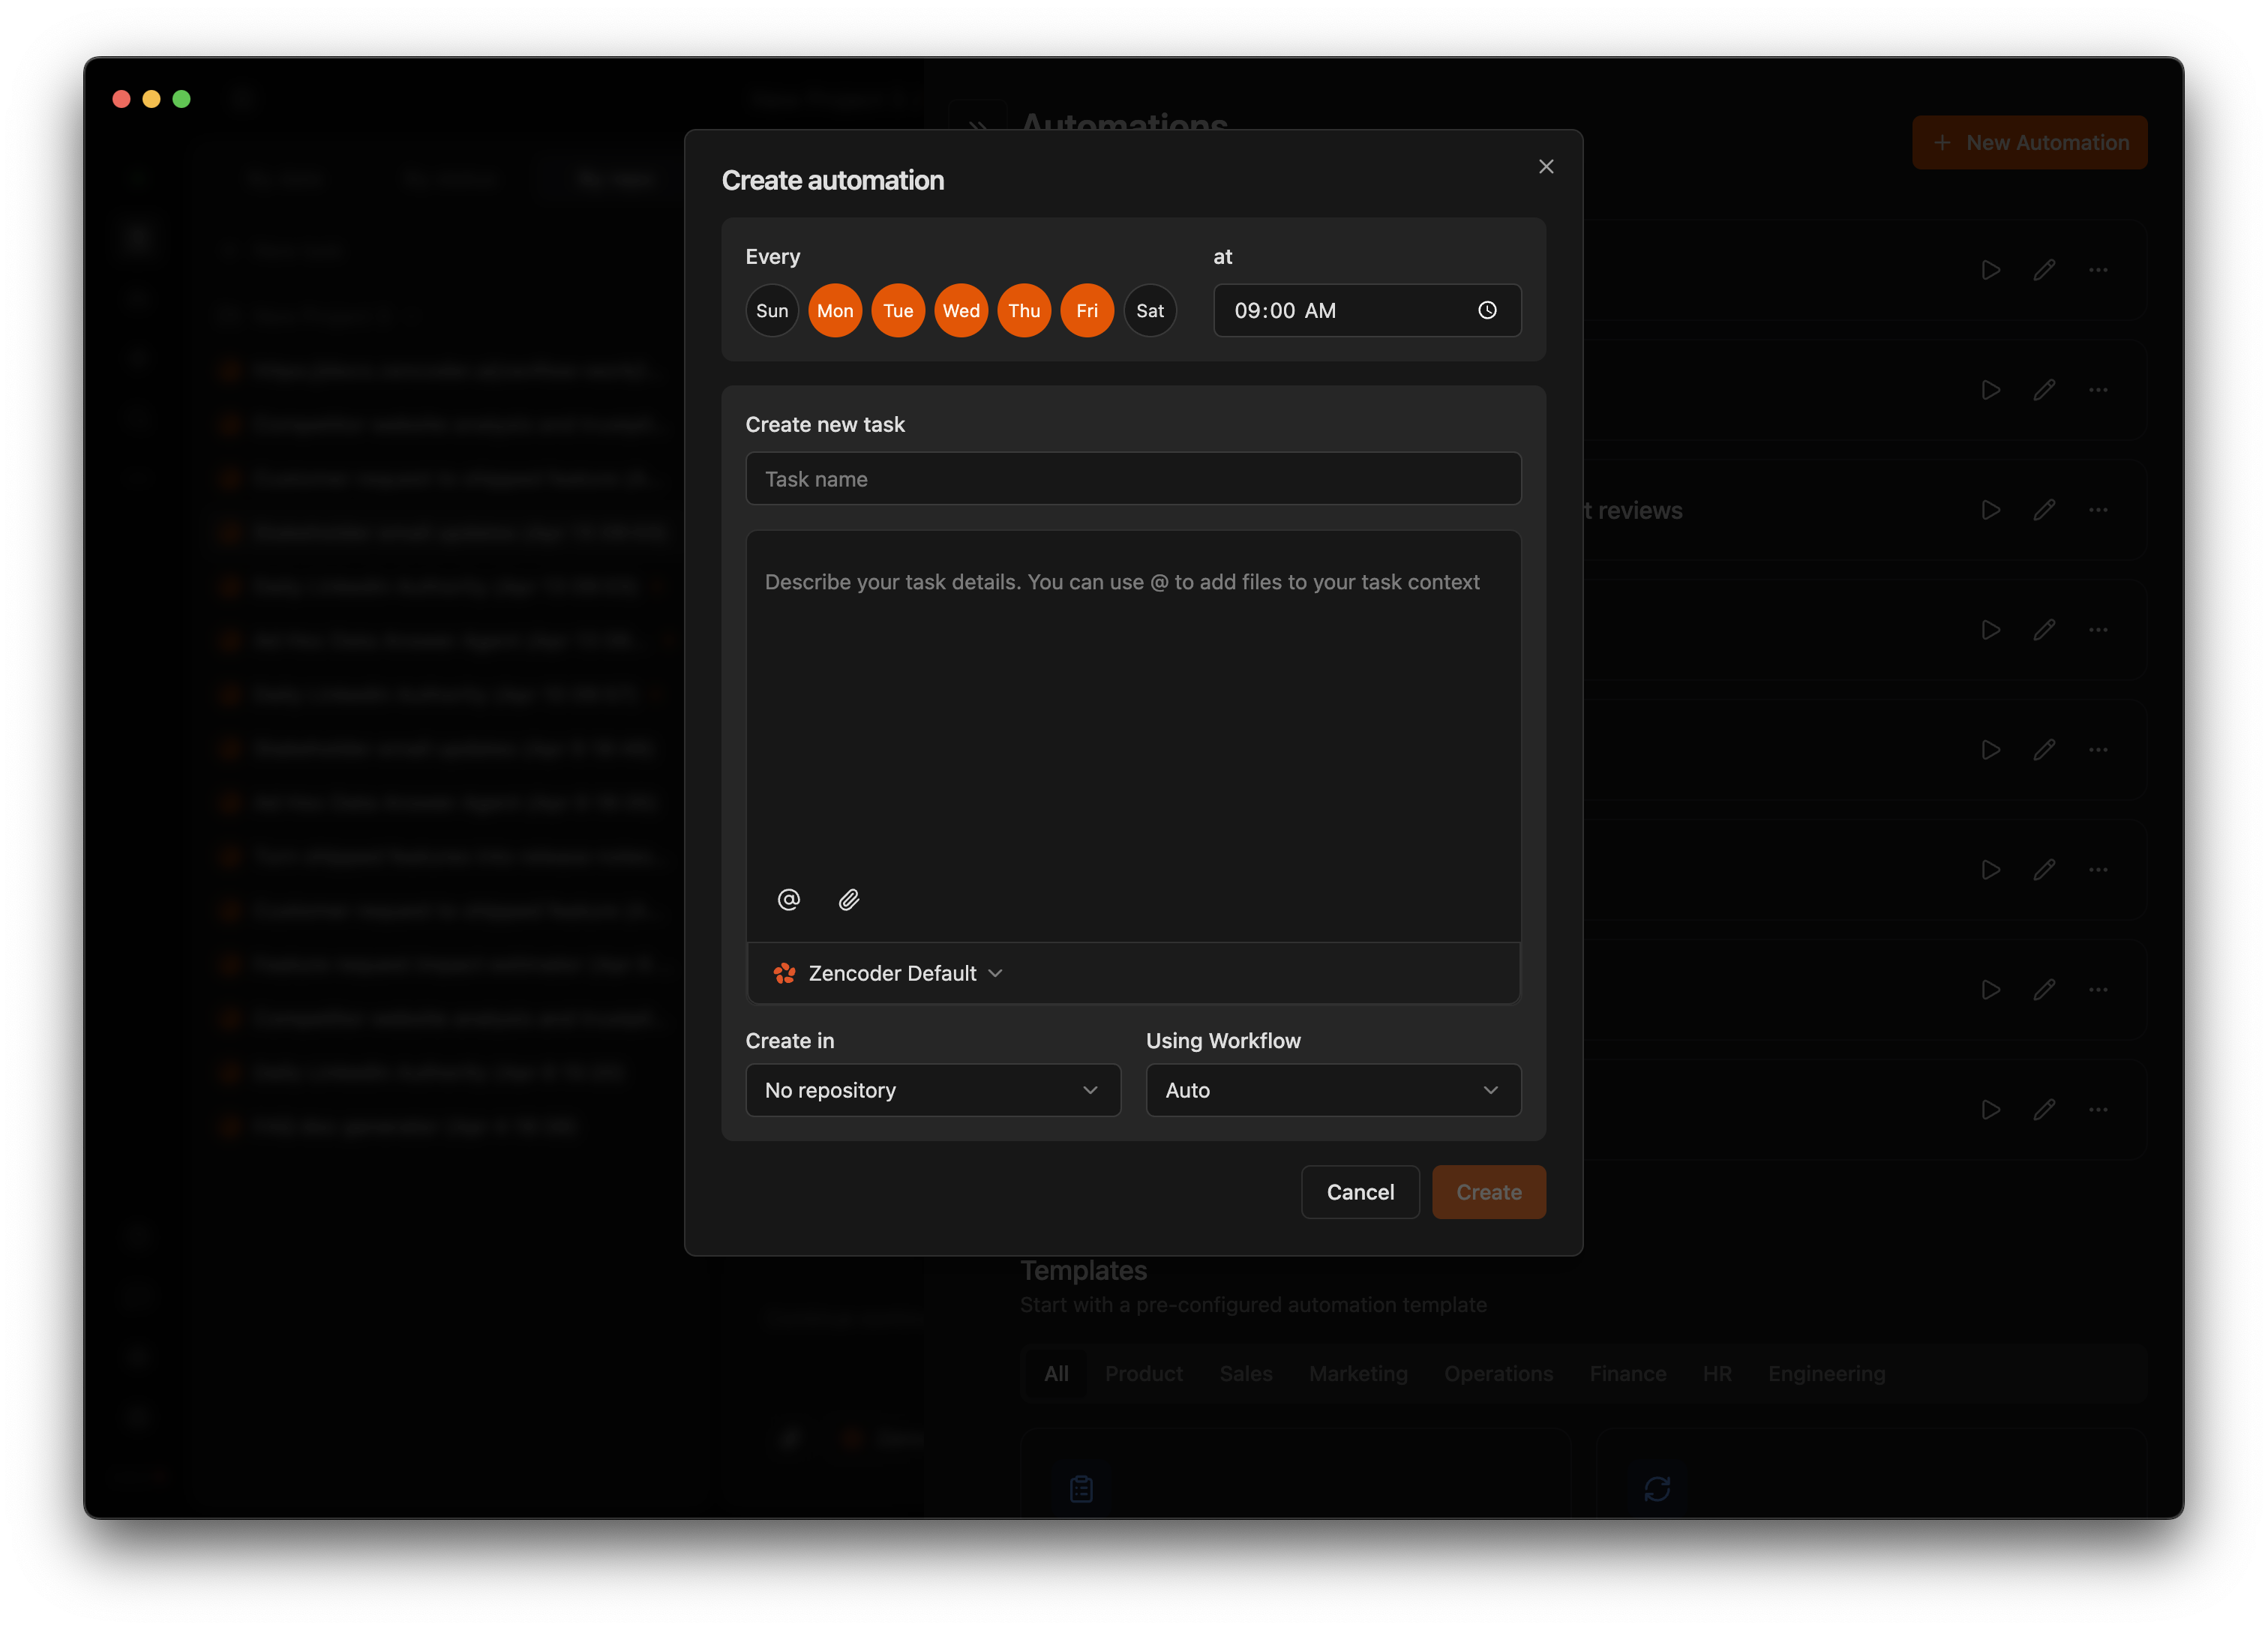Screen dimensions: 2268x1630
Task: Click the play icon on the reviews automation row
Action: [1990, 510]
